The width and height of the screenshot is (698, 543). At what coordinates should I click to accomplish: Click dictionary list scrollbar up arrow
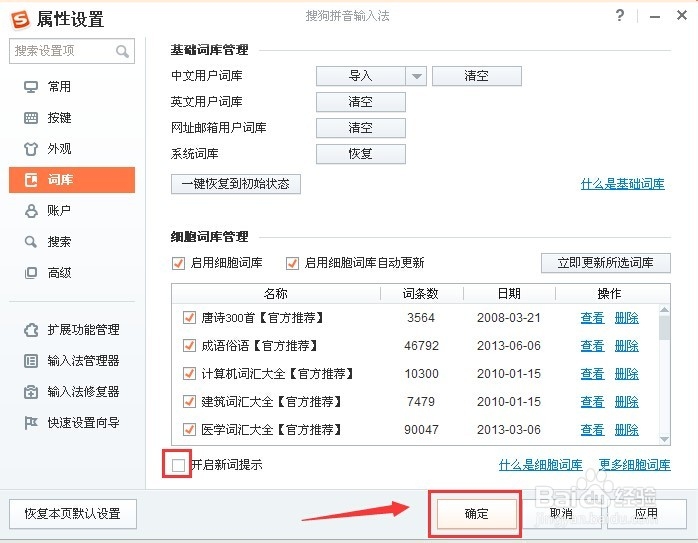coord(664,309)
